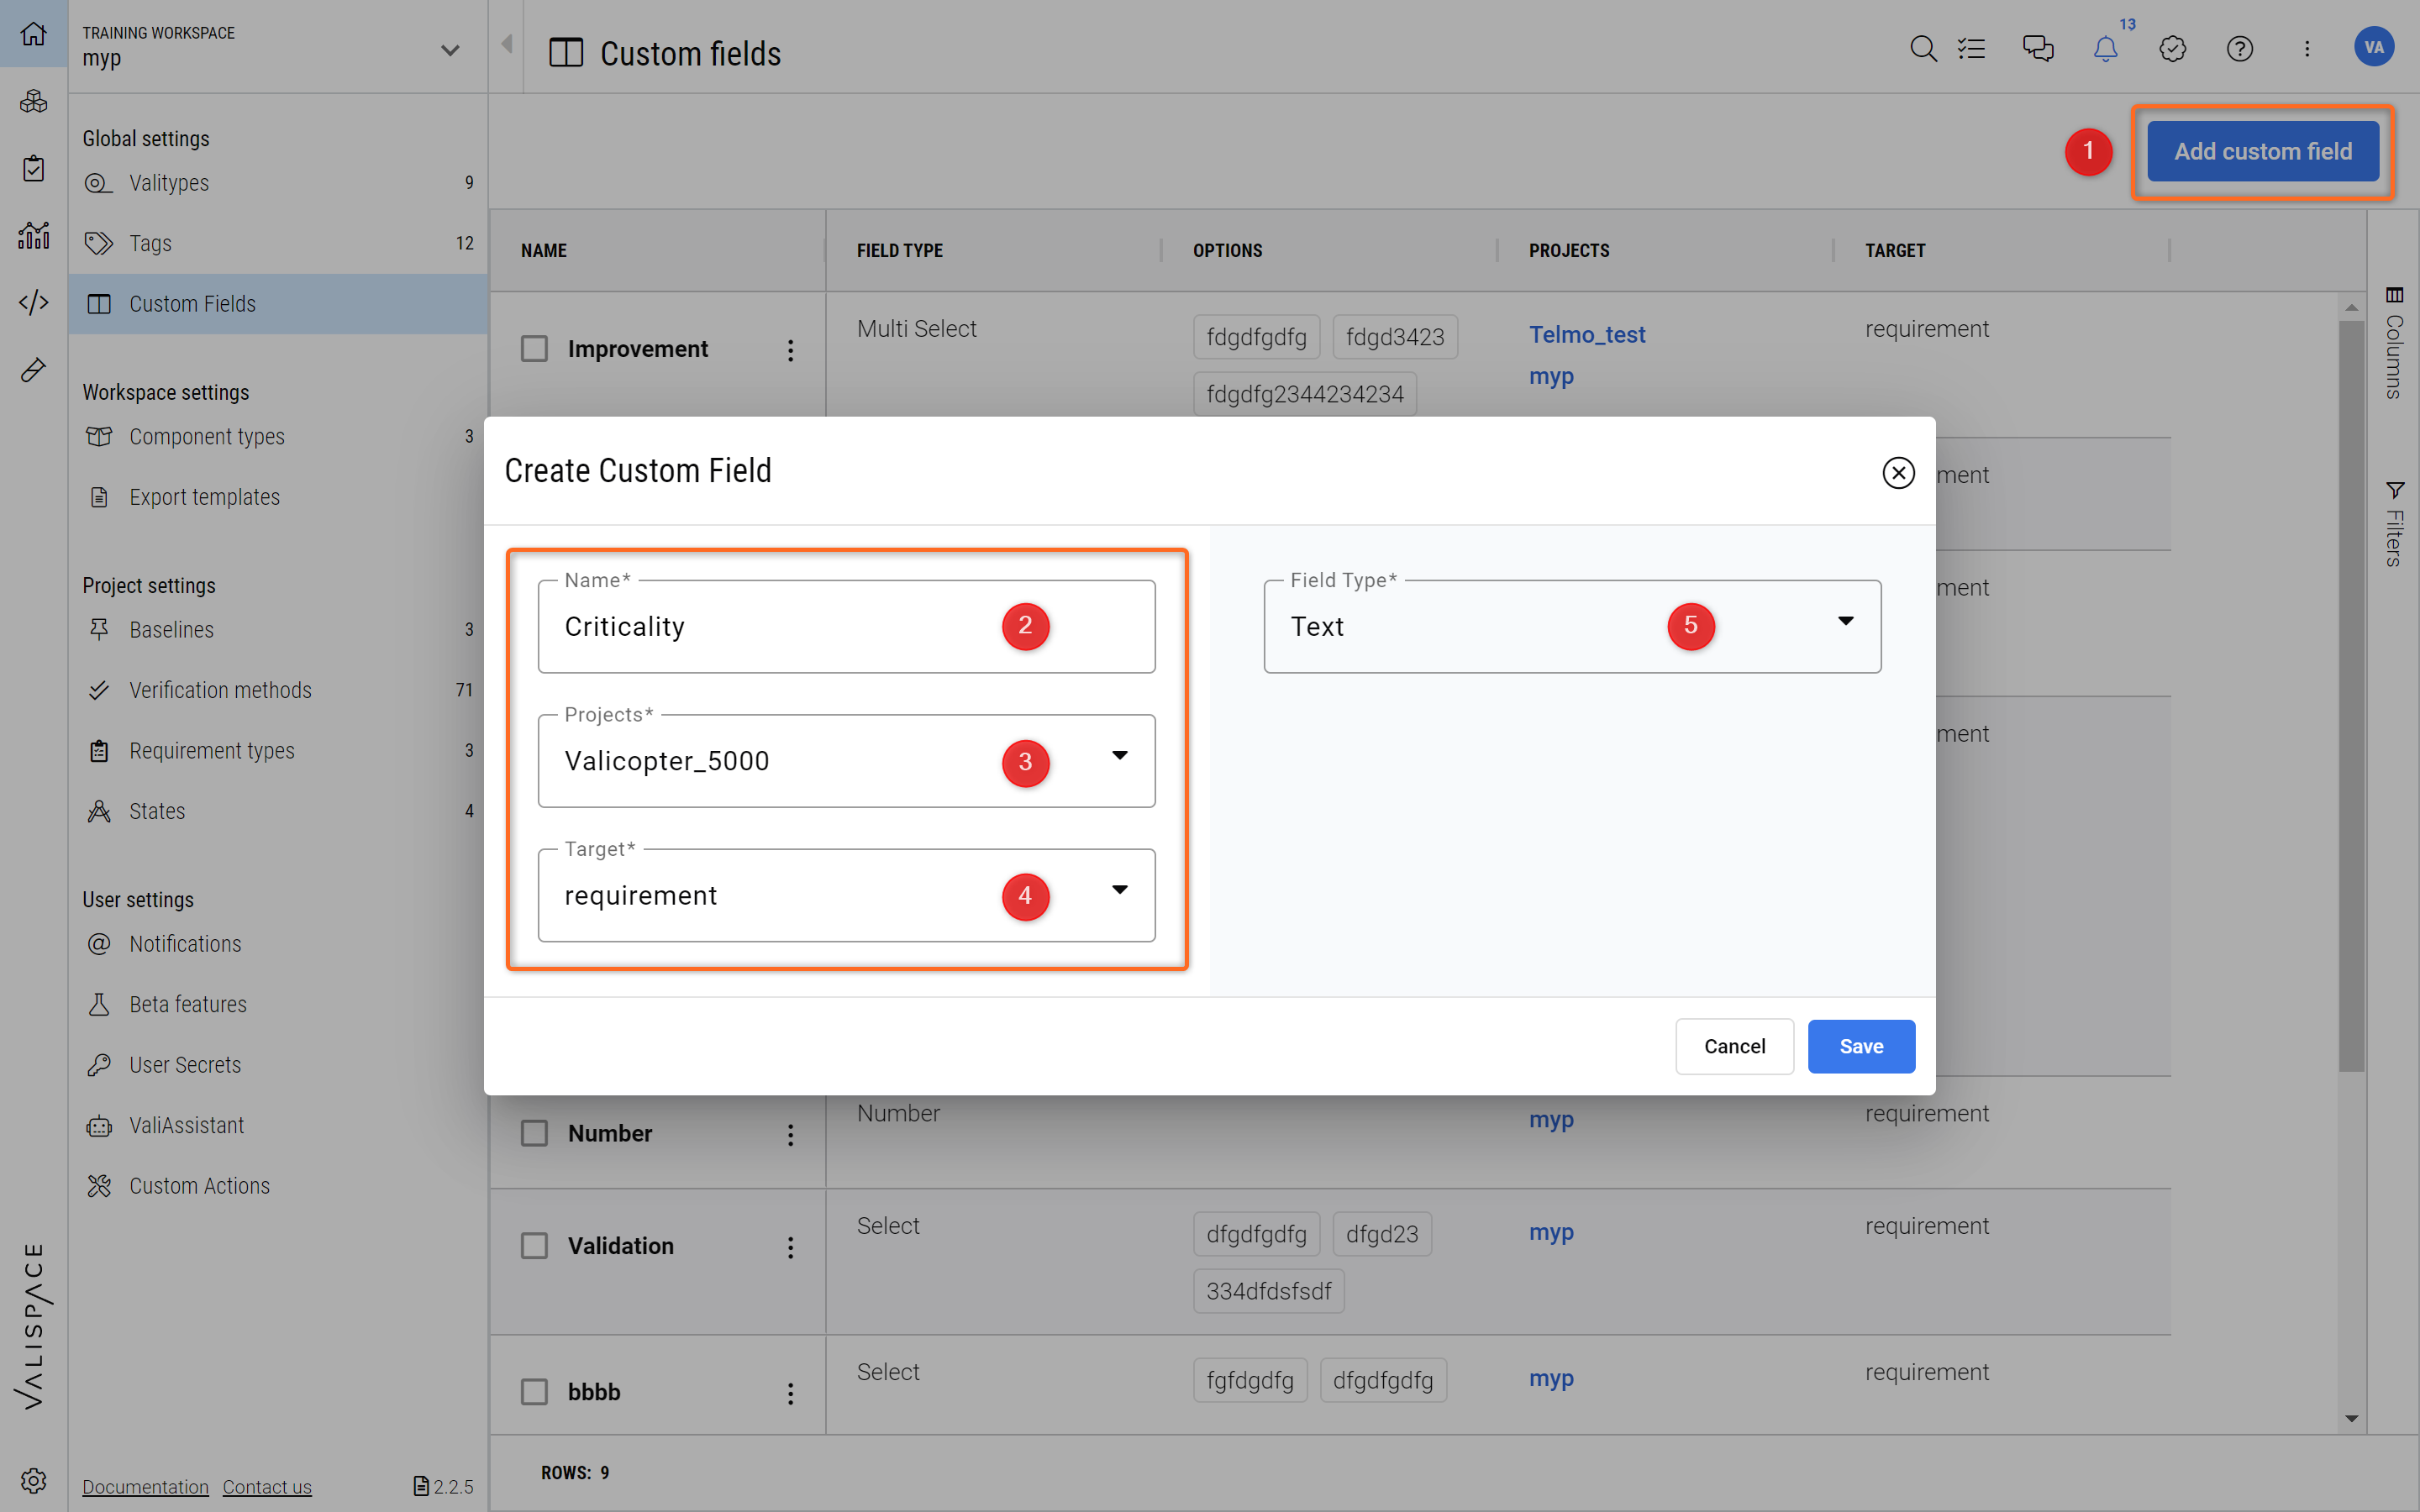The image size is (2420, 1512).
Task: Open the notifications bell with 13 badge
Action: pos(2106,48)
